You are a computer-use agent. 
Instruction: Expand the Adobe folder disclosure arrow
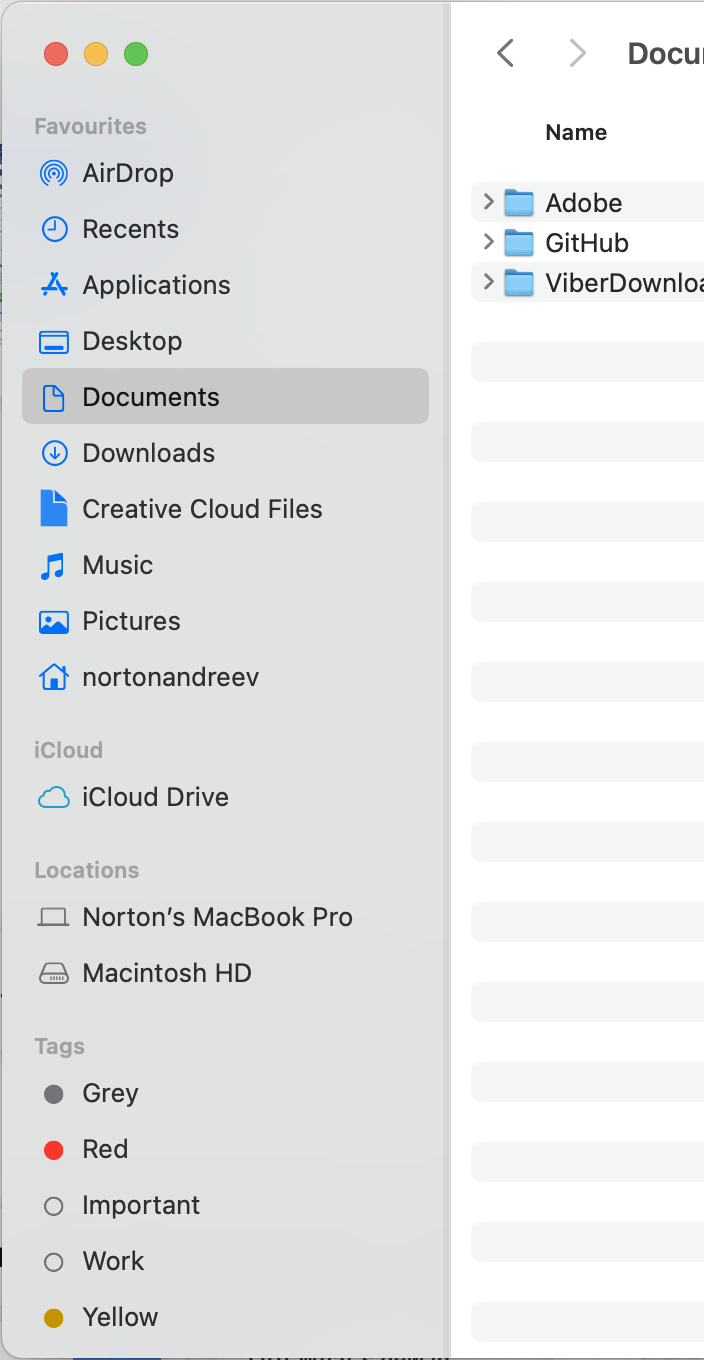(x=488, y=202)
